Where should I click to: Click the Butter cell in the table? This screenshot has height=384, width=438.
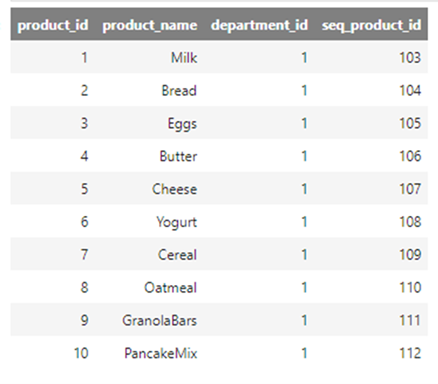[178, 156]
